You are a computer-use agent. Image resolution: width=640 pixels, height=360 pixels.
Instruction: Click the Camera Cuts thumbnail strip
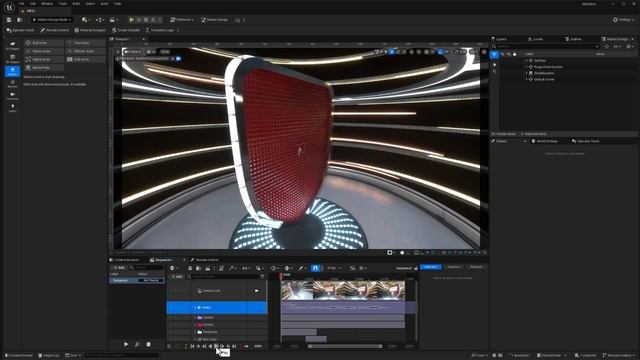(343, 291)
